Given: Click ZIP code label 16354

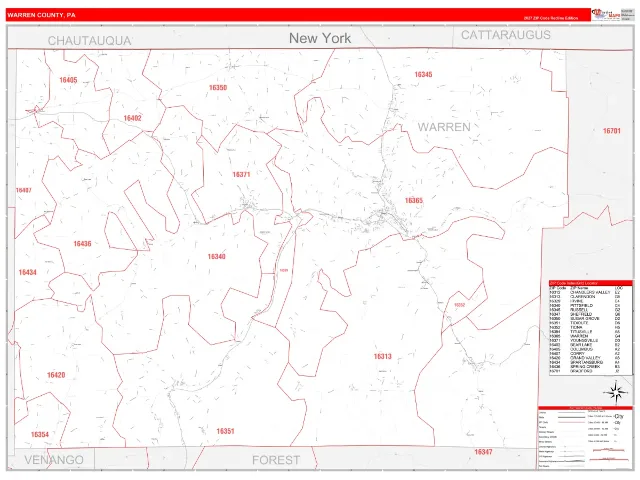Looking at the screenshot, I should [40, 434].
